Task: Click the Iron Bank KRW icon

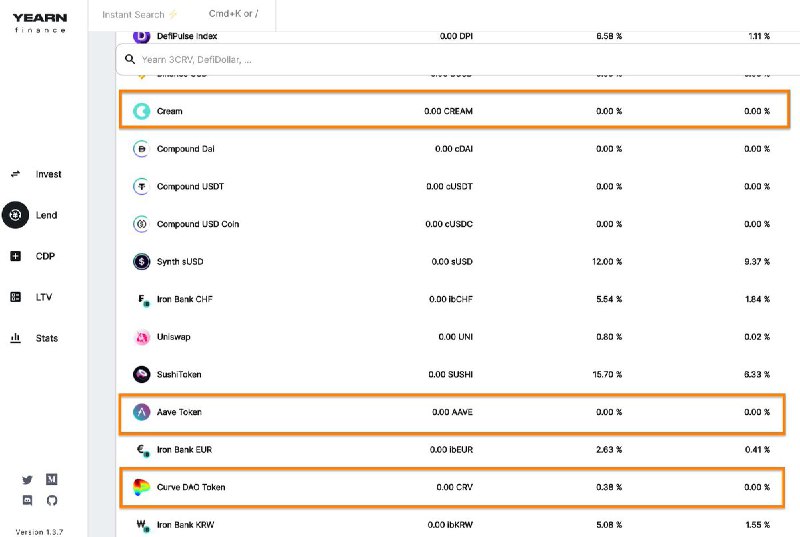Action: pyautogui.click(x=143, y=525)
